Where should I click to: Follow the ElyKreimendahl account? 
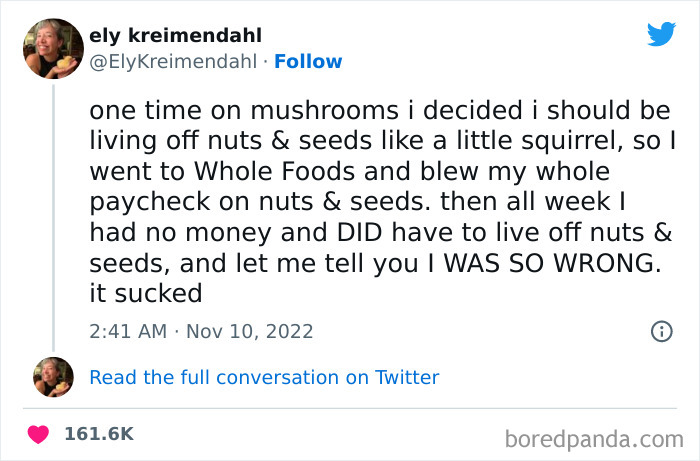308,61
